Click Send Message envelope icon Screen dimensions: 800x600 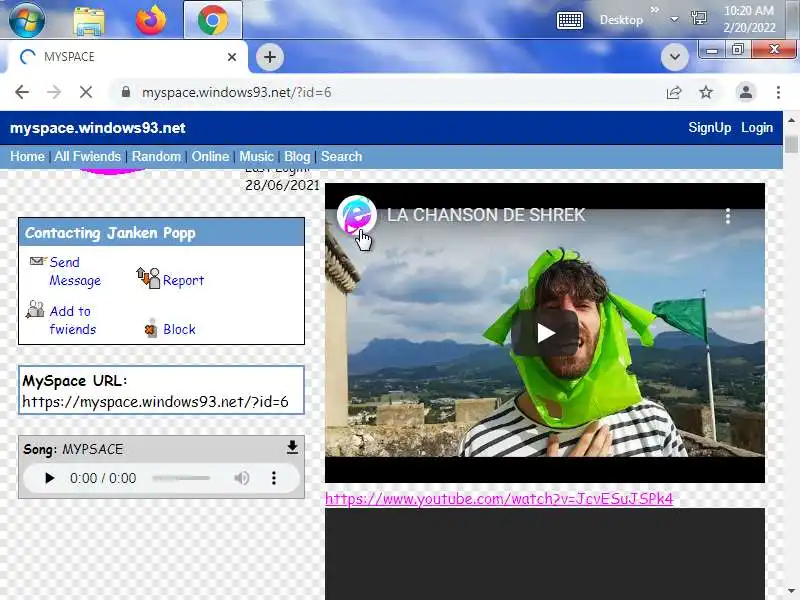click(37, 261)
